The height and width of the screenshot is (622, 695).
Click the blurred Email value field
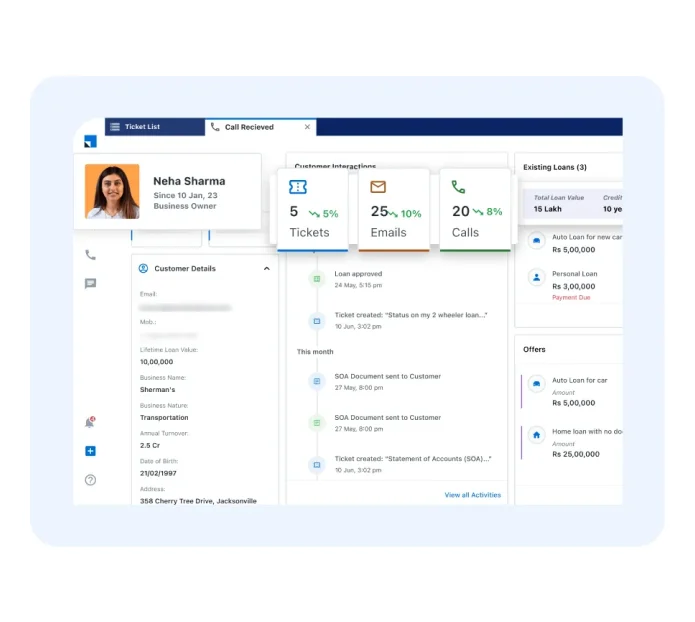point(185,308)
